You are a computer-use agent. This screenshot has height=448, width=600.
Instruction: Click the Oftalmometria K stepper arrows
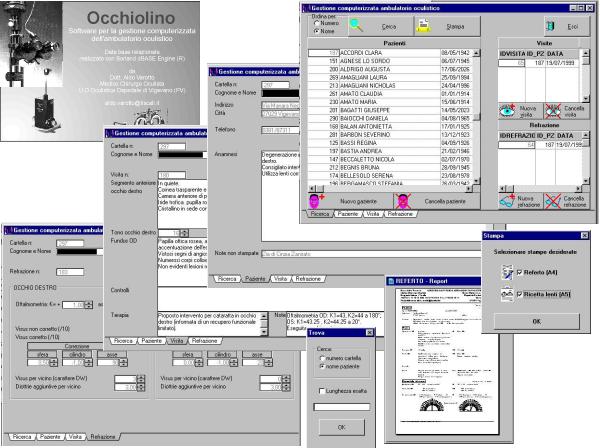pyautogui.click(x=88, y=305)
